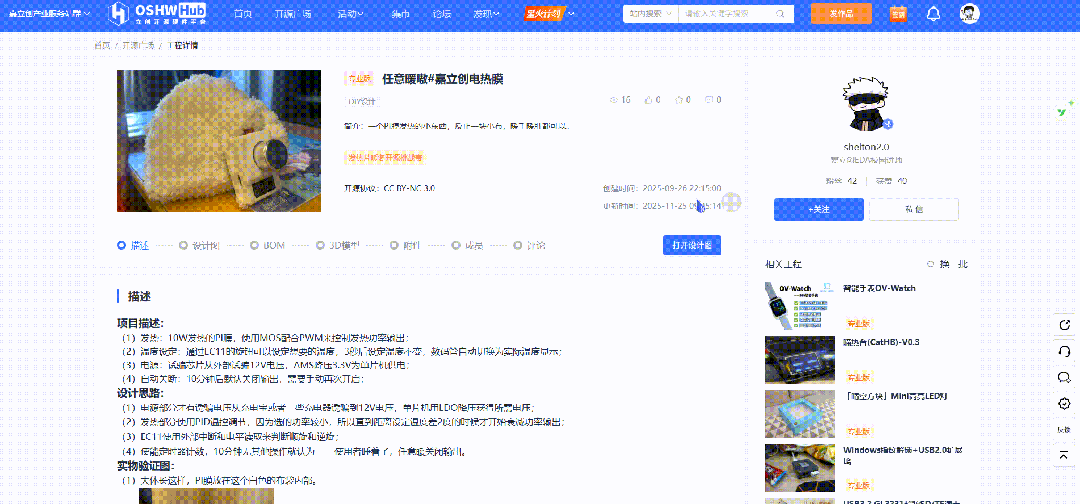Click the star favorite icon
Screen dimensions: 1080x504
coord(678,100)
